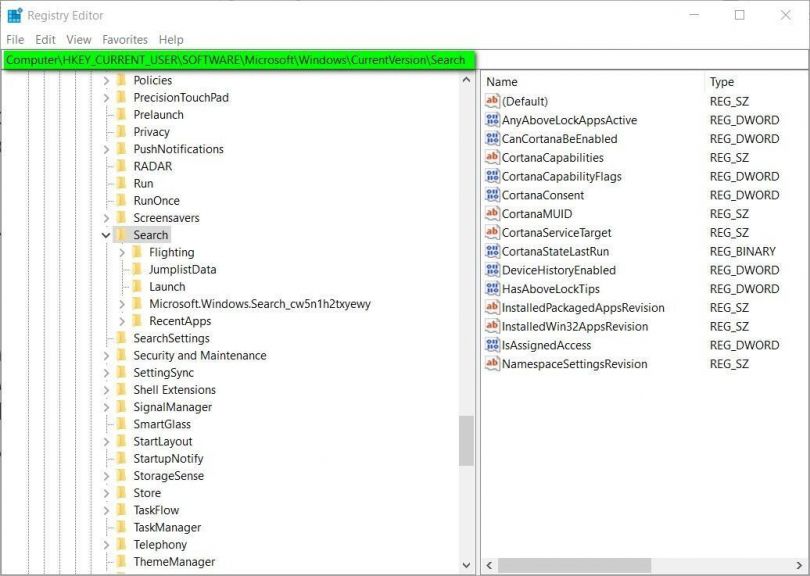Select the SearchSettings key in tree
This screenshot has height=576, width=810.
pyautogui.click(x=171, y=338)
